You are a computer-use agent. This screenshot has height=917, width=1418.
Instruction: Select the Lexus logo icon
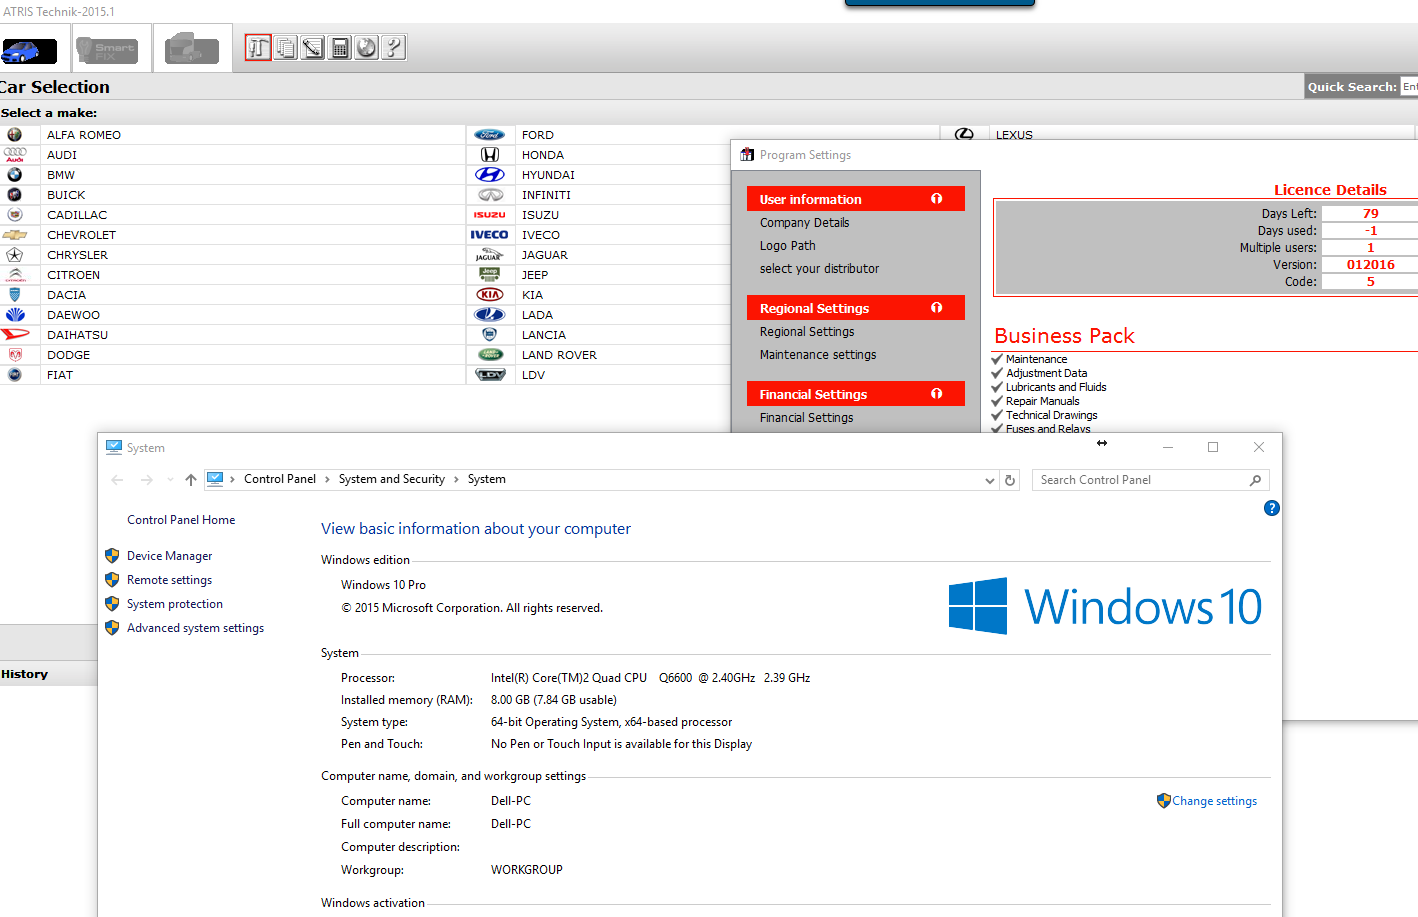(x=964, y=134)
